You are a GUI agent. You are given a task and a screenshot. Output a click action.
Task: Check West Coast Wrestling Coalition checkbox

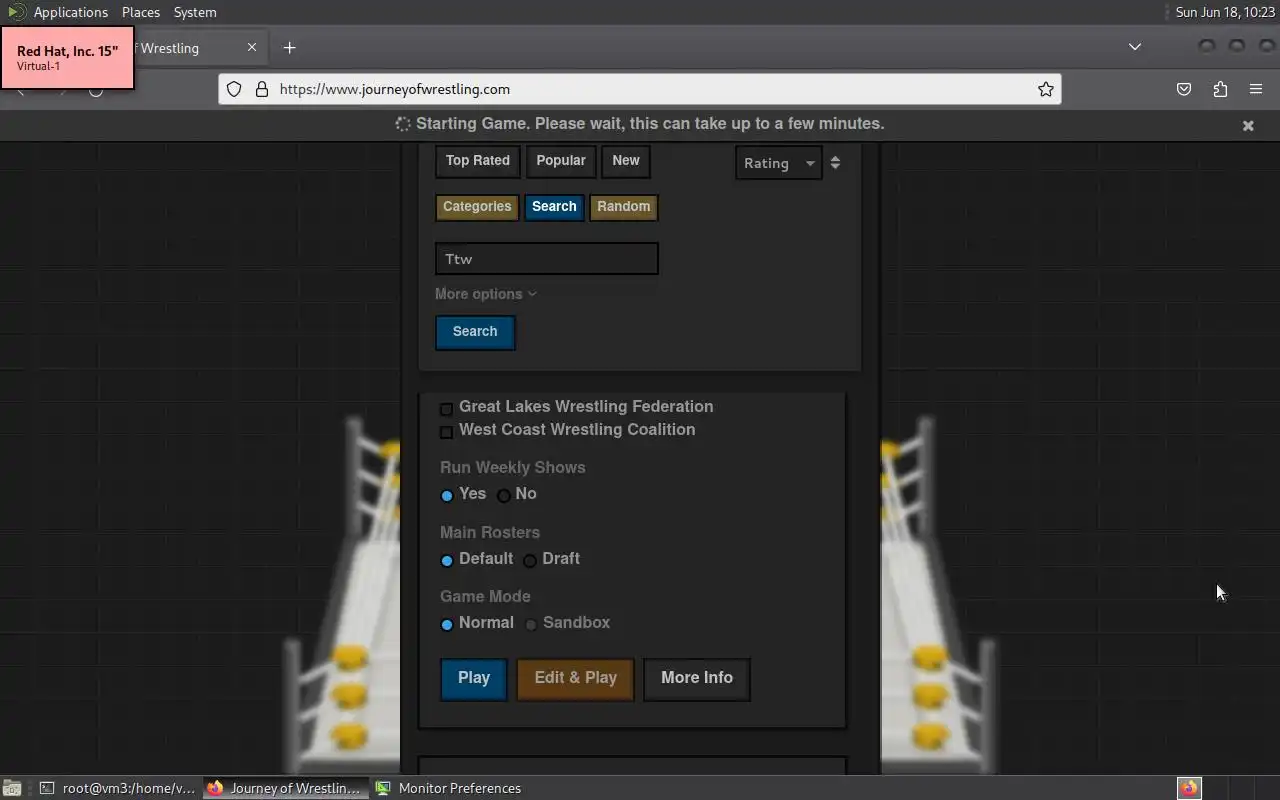(447, 432)
